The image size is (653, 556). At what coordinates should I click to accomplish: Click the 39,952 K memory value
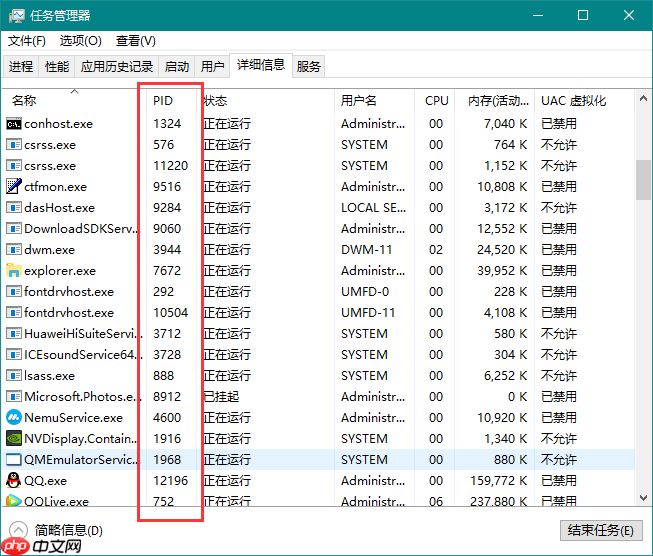502,271
